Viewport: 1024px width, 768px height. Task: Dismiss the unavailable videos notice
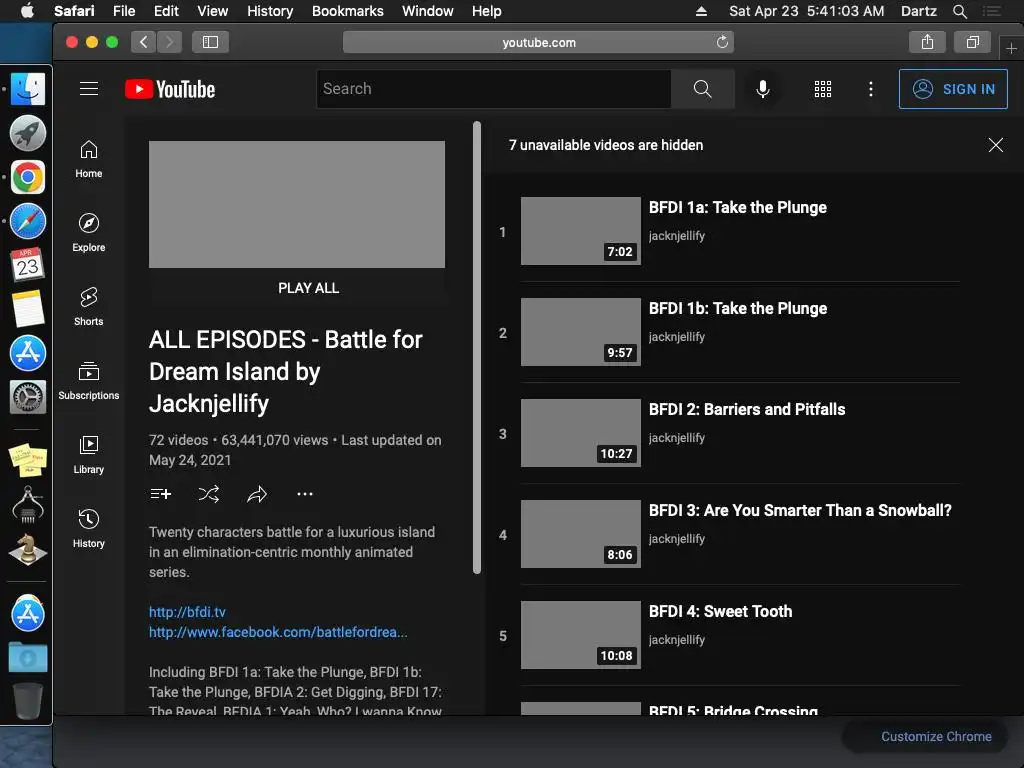tap(995, 145)
